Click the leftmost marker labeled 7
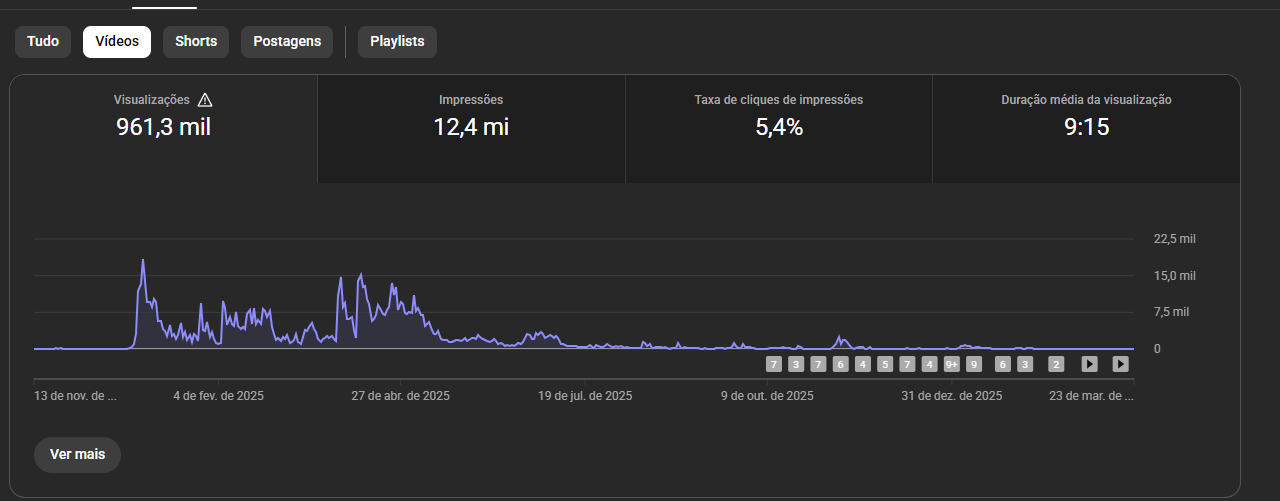This screenshot has width=1280, height=501. [774, 364]
